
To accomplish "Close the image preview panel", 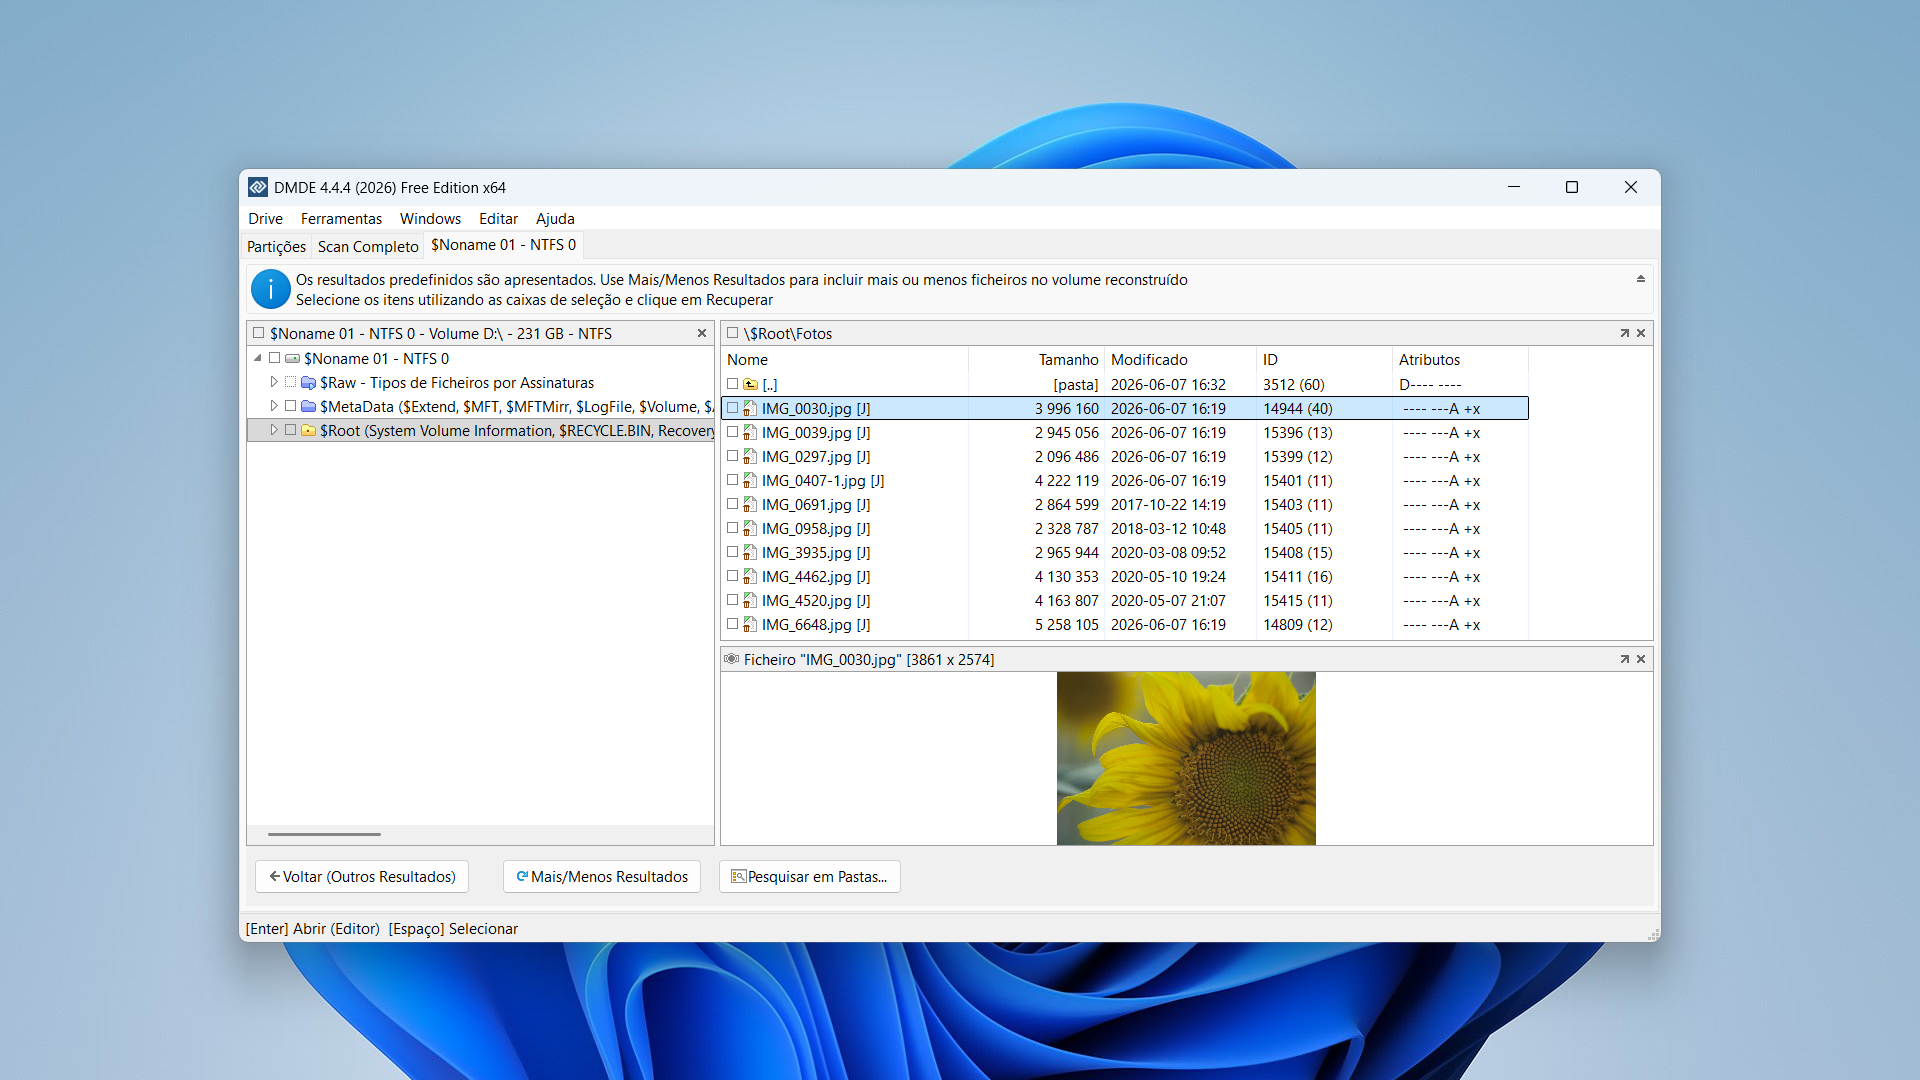I will point(1641,659).
